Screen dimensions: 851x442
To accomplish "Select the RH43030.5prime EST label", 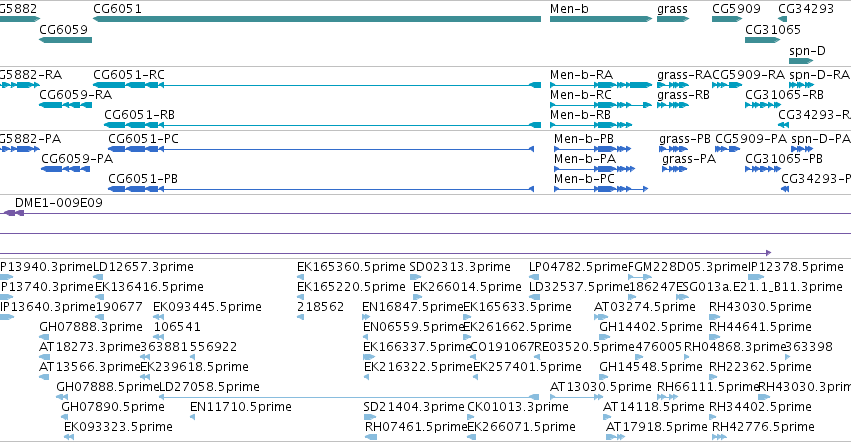I will (760, 306).
